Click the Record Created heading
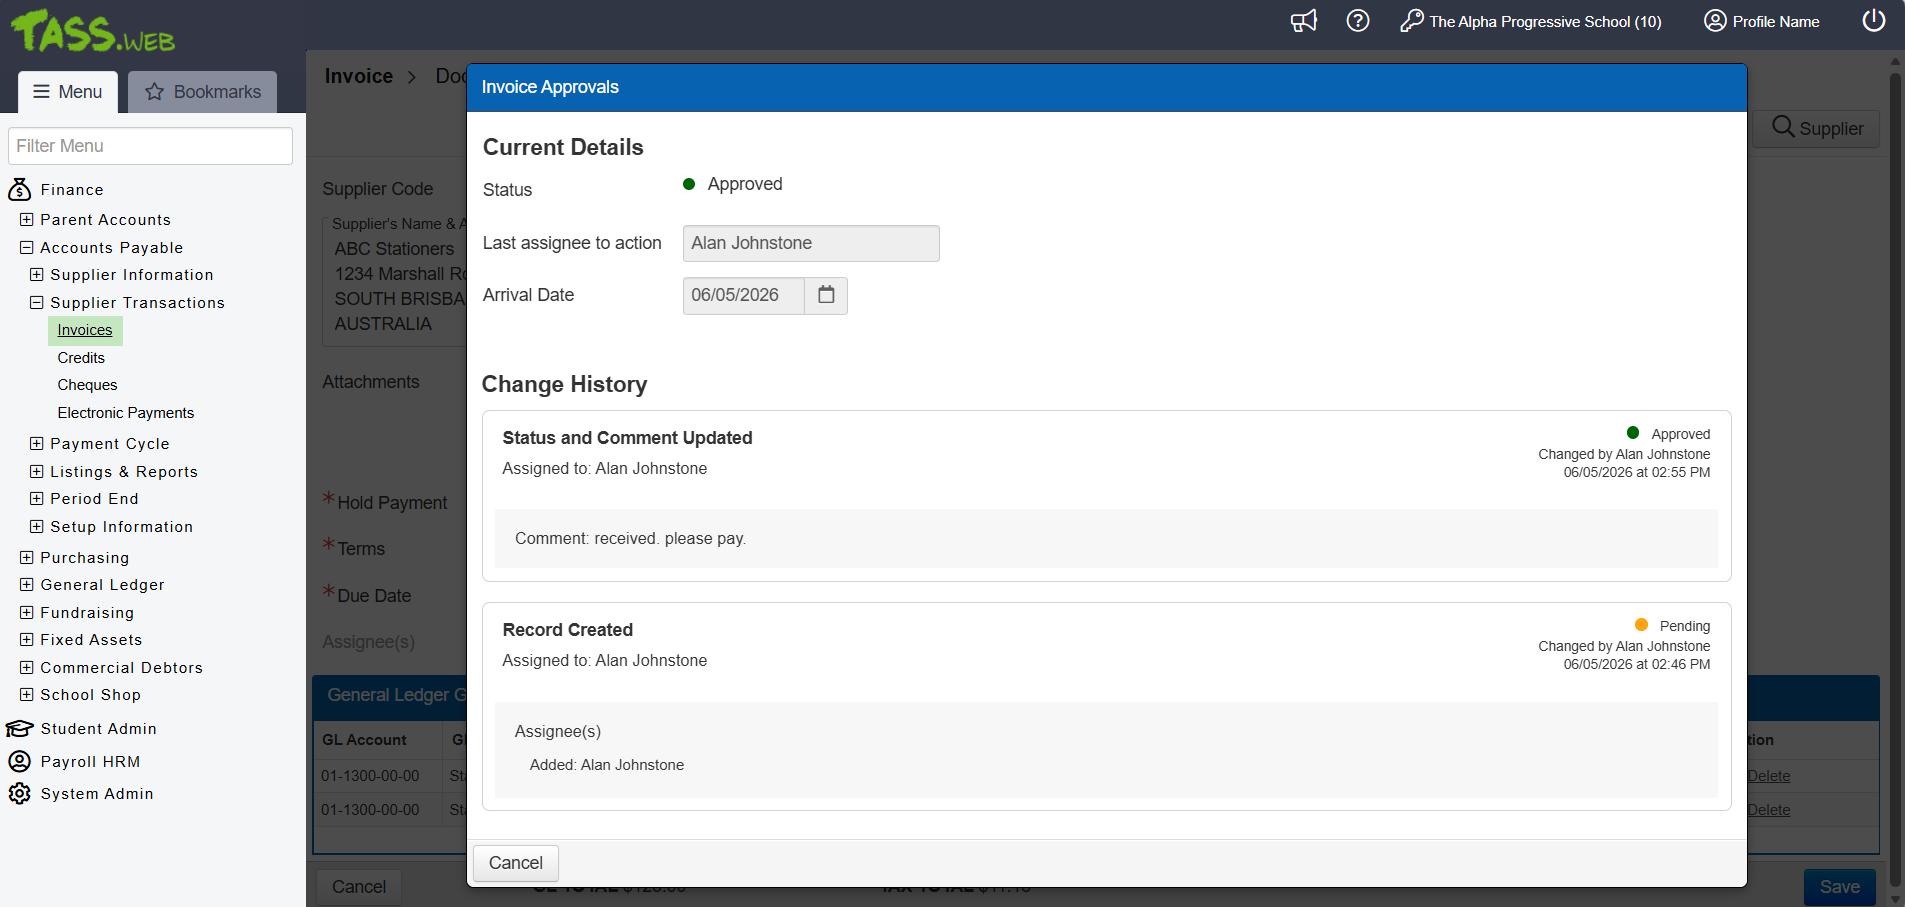Viewport: 1905px width, 907px height. pyautogui.click(x=568, y=630)
